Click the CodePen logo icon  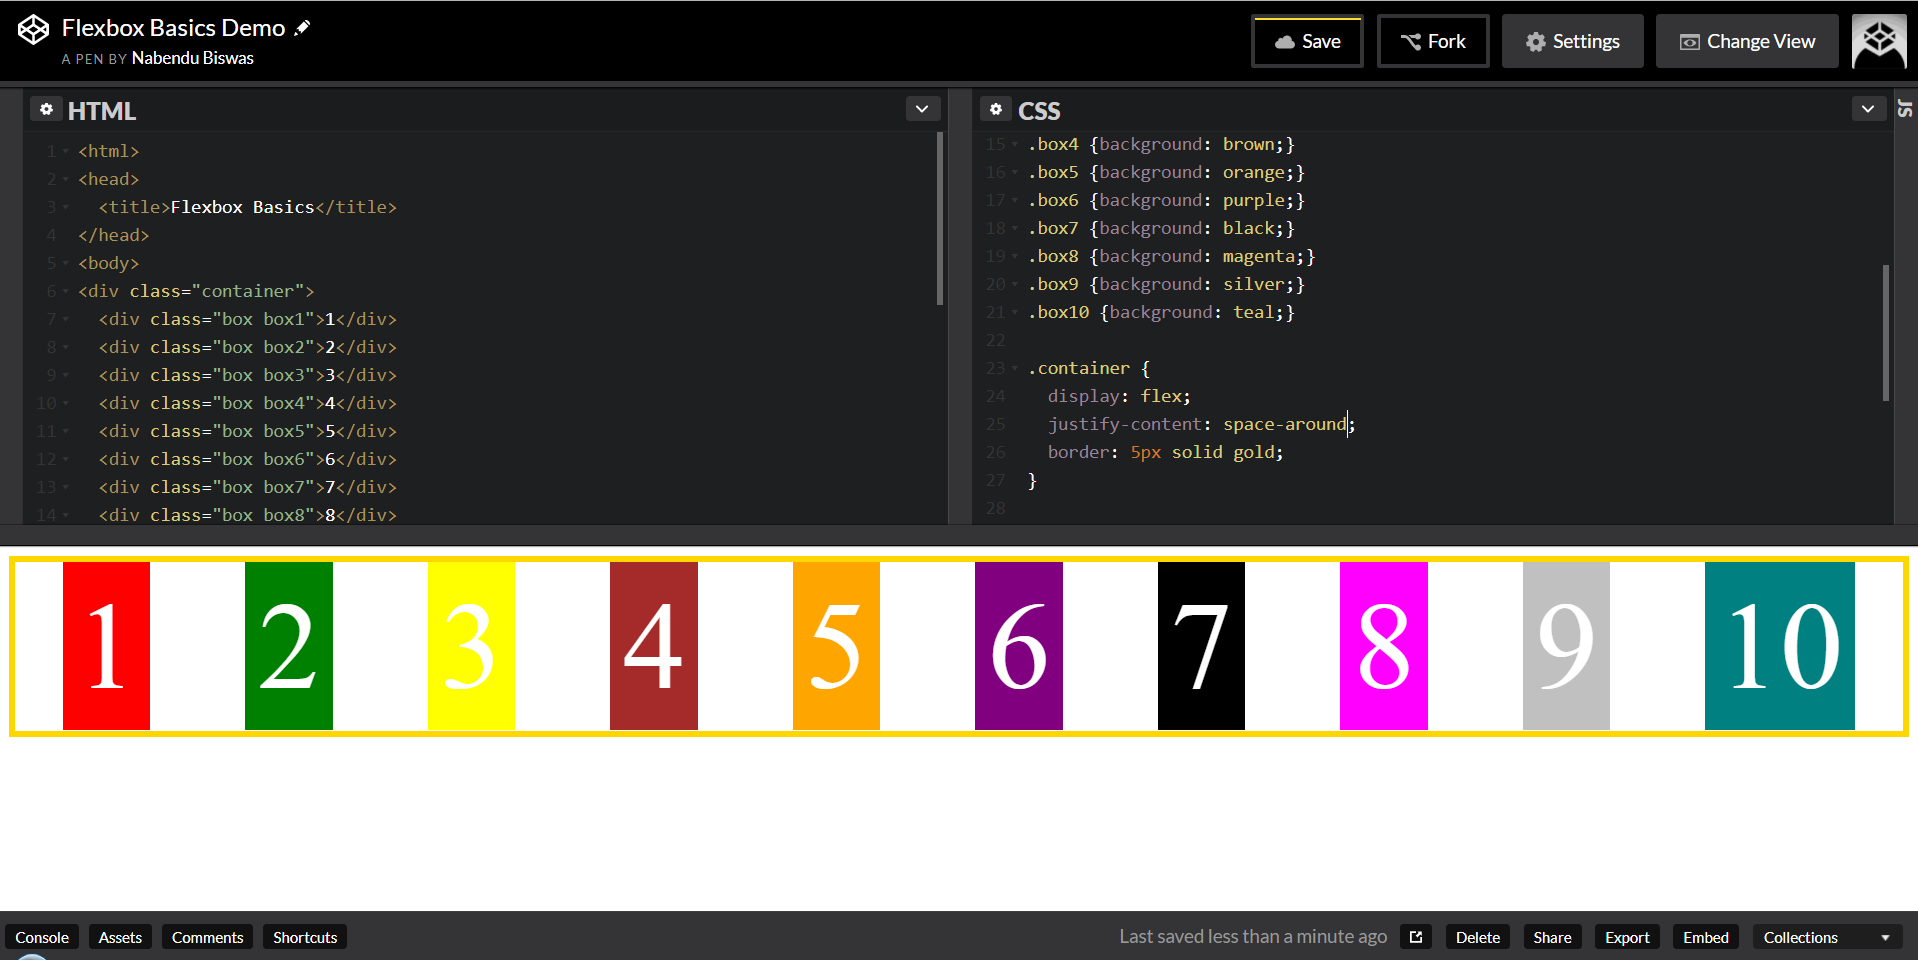coord(33,30)
